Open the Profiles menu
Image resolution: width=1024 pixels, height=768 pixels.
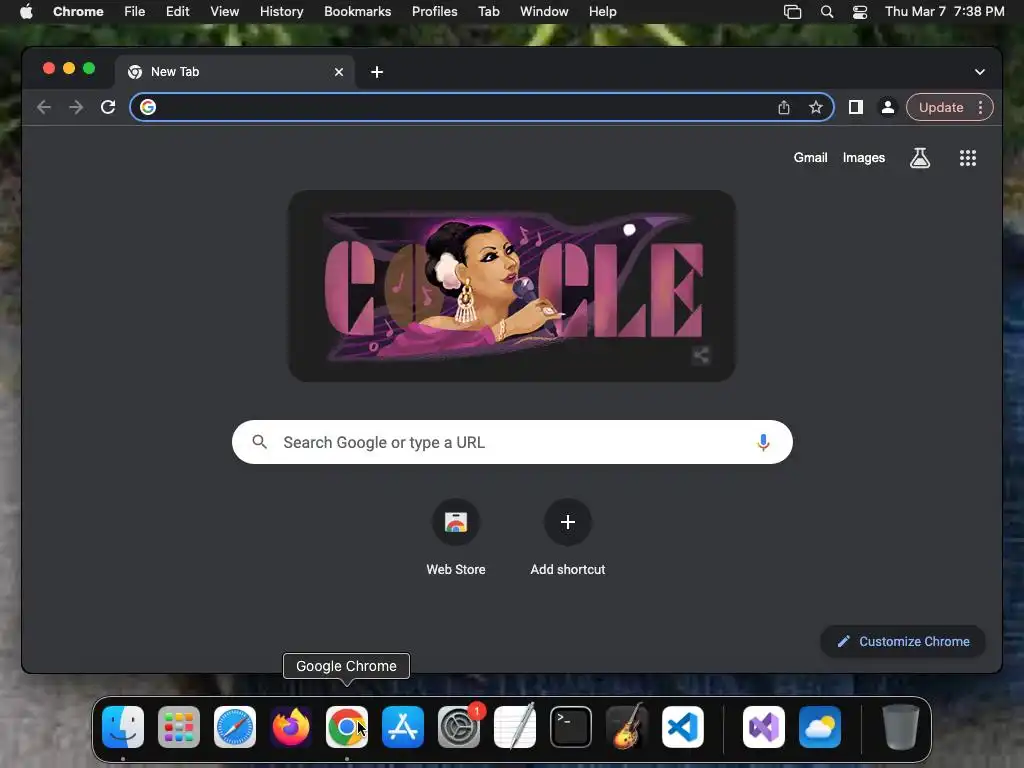pos(434,12)
